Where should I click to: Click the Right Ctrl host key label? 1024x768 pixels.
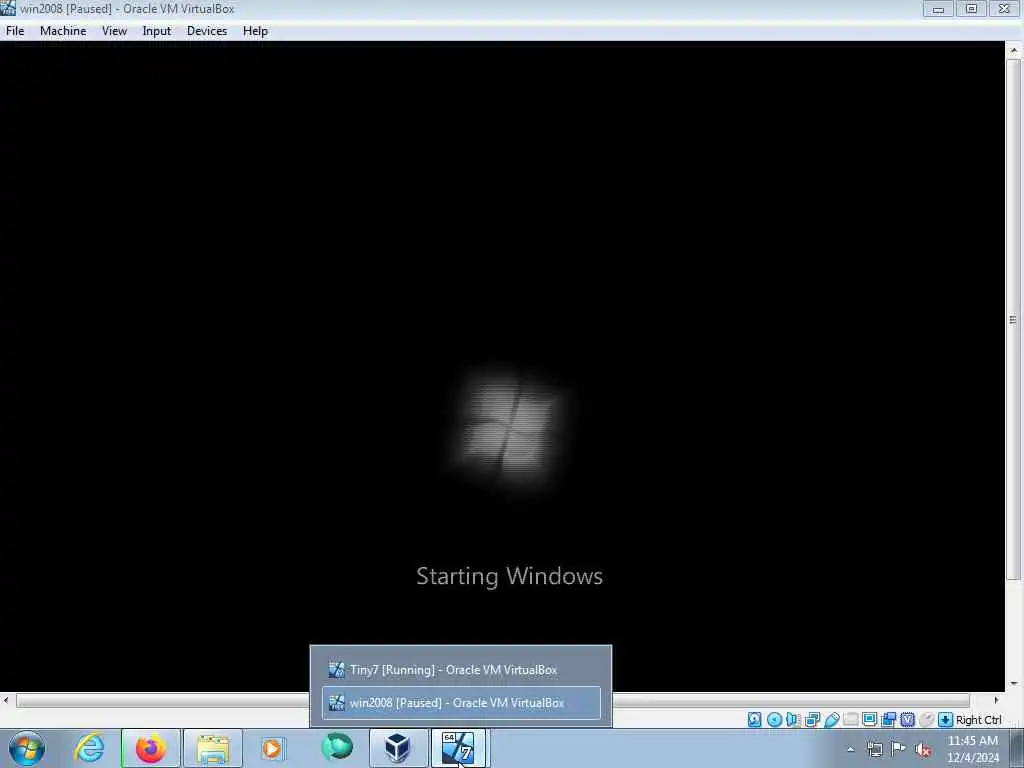[x=978, y=720]
